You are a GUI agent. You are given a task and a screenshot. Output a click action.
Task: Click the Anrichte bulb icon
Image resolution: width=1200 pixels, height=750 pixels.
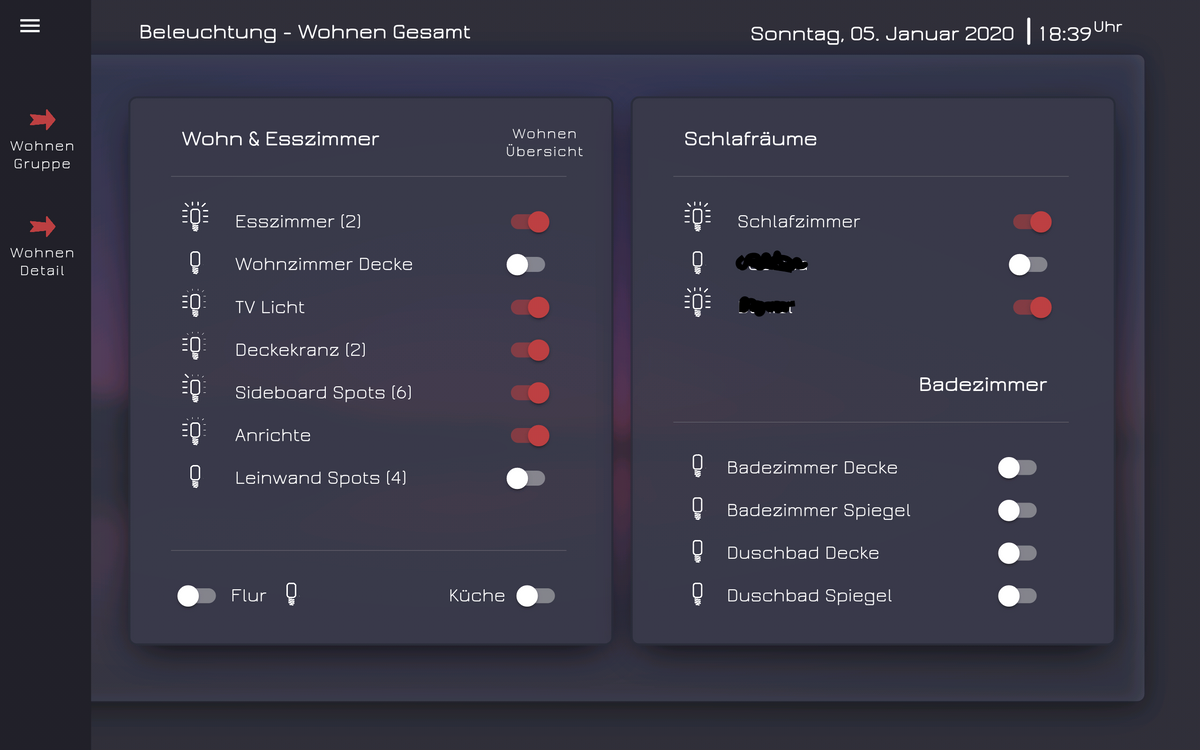[x=195, y=432]
